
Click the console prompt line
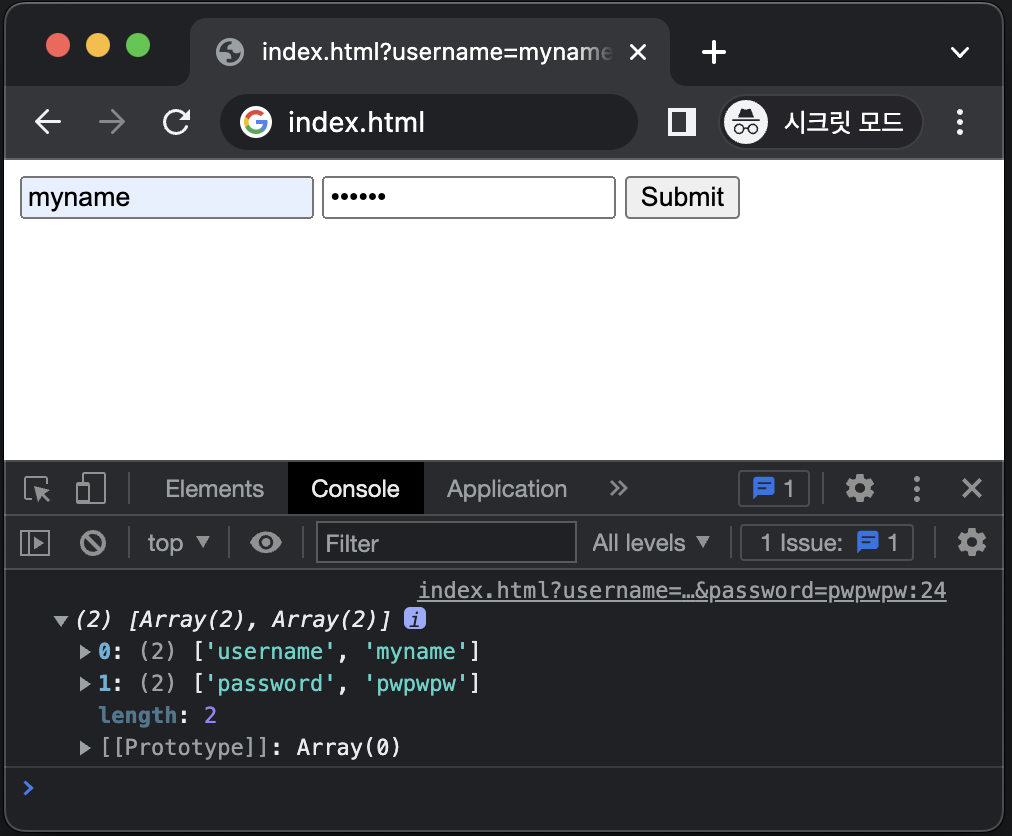[x=503, y=788]
